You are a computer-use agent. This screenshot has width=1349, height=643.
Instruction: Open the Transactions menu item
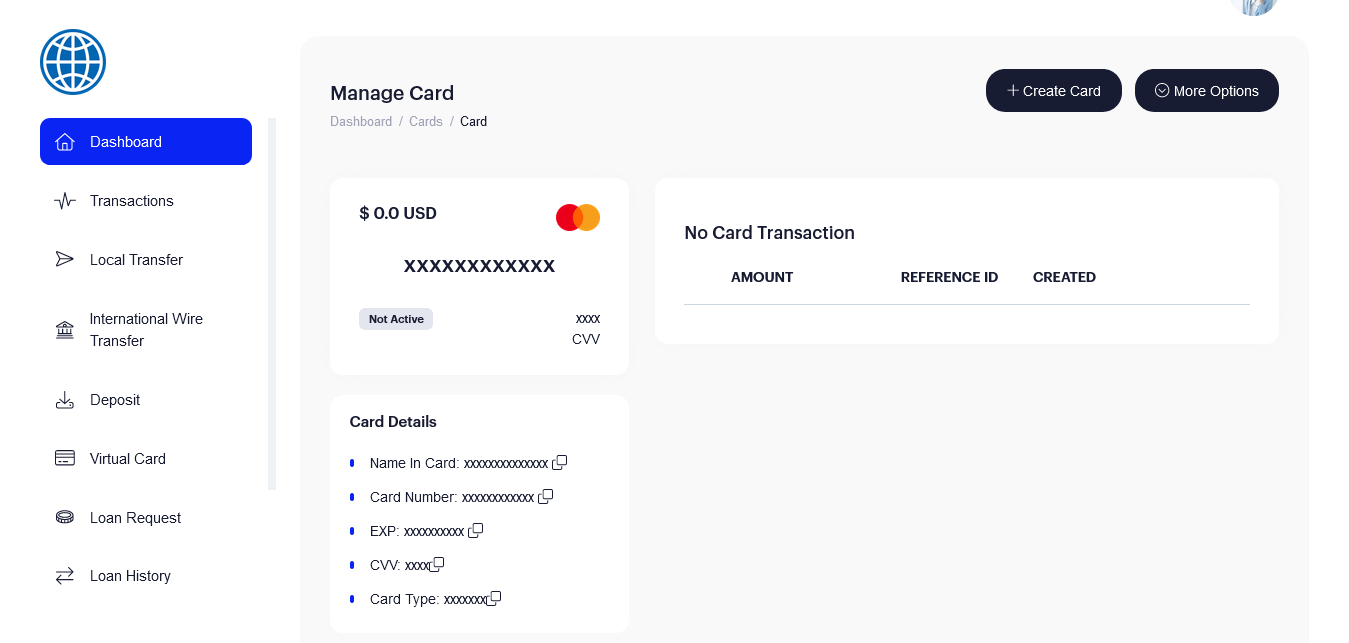[x=131, y=201]
